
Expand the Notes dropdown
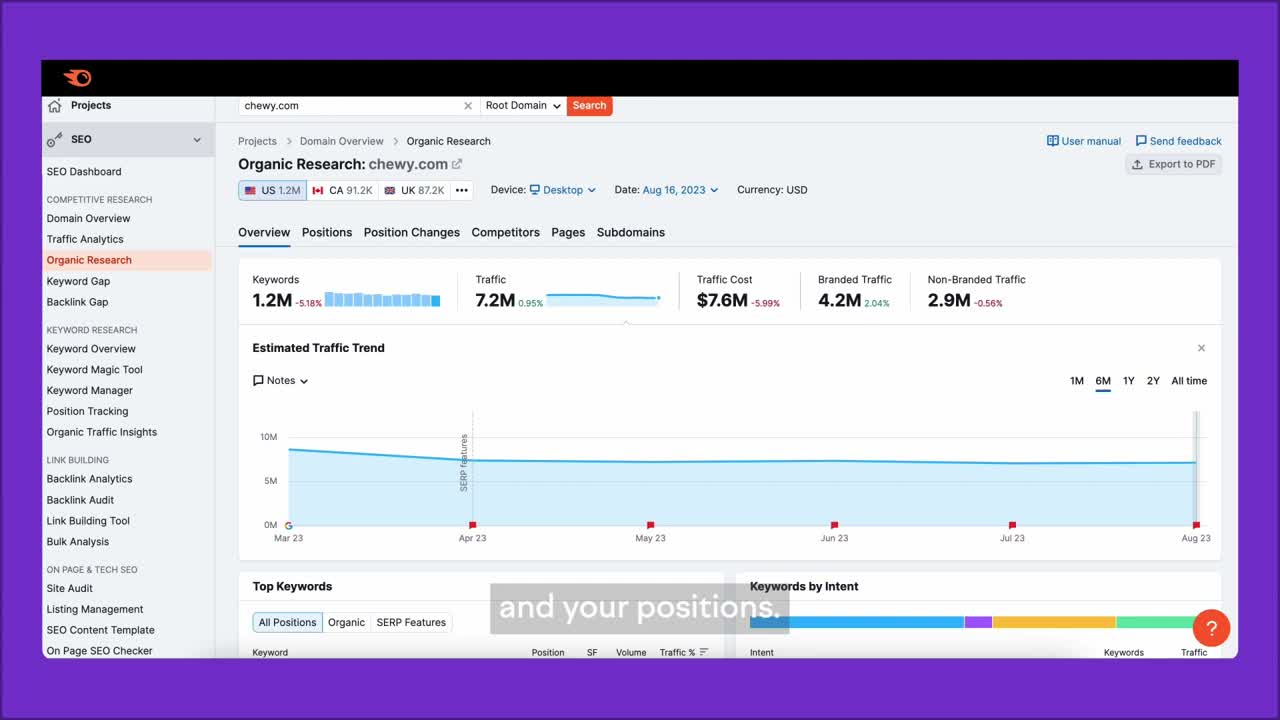pyautogui.click(x=281, y=381)
